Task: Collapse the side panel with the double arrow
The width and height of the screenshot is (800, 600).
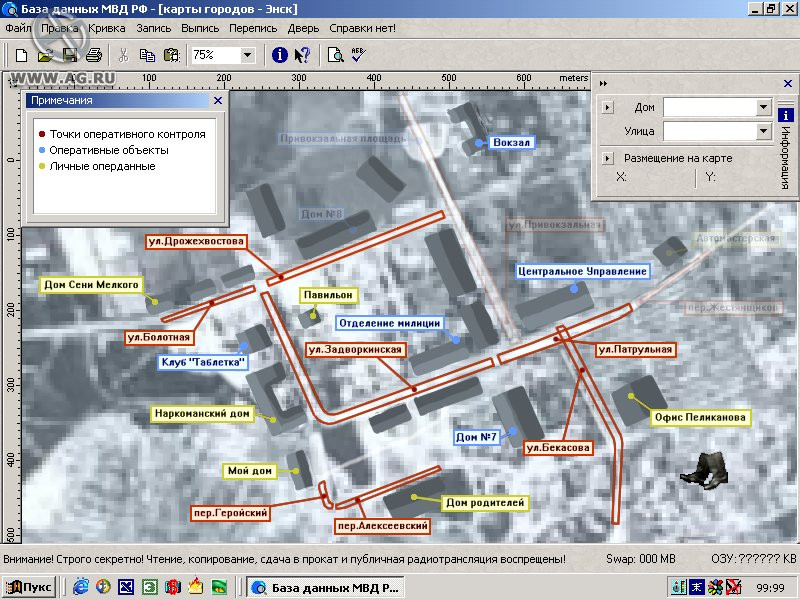Action: coord(604,83)
